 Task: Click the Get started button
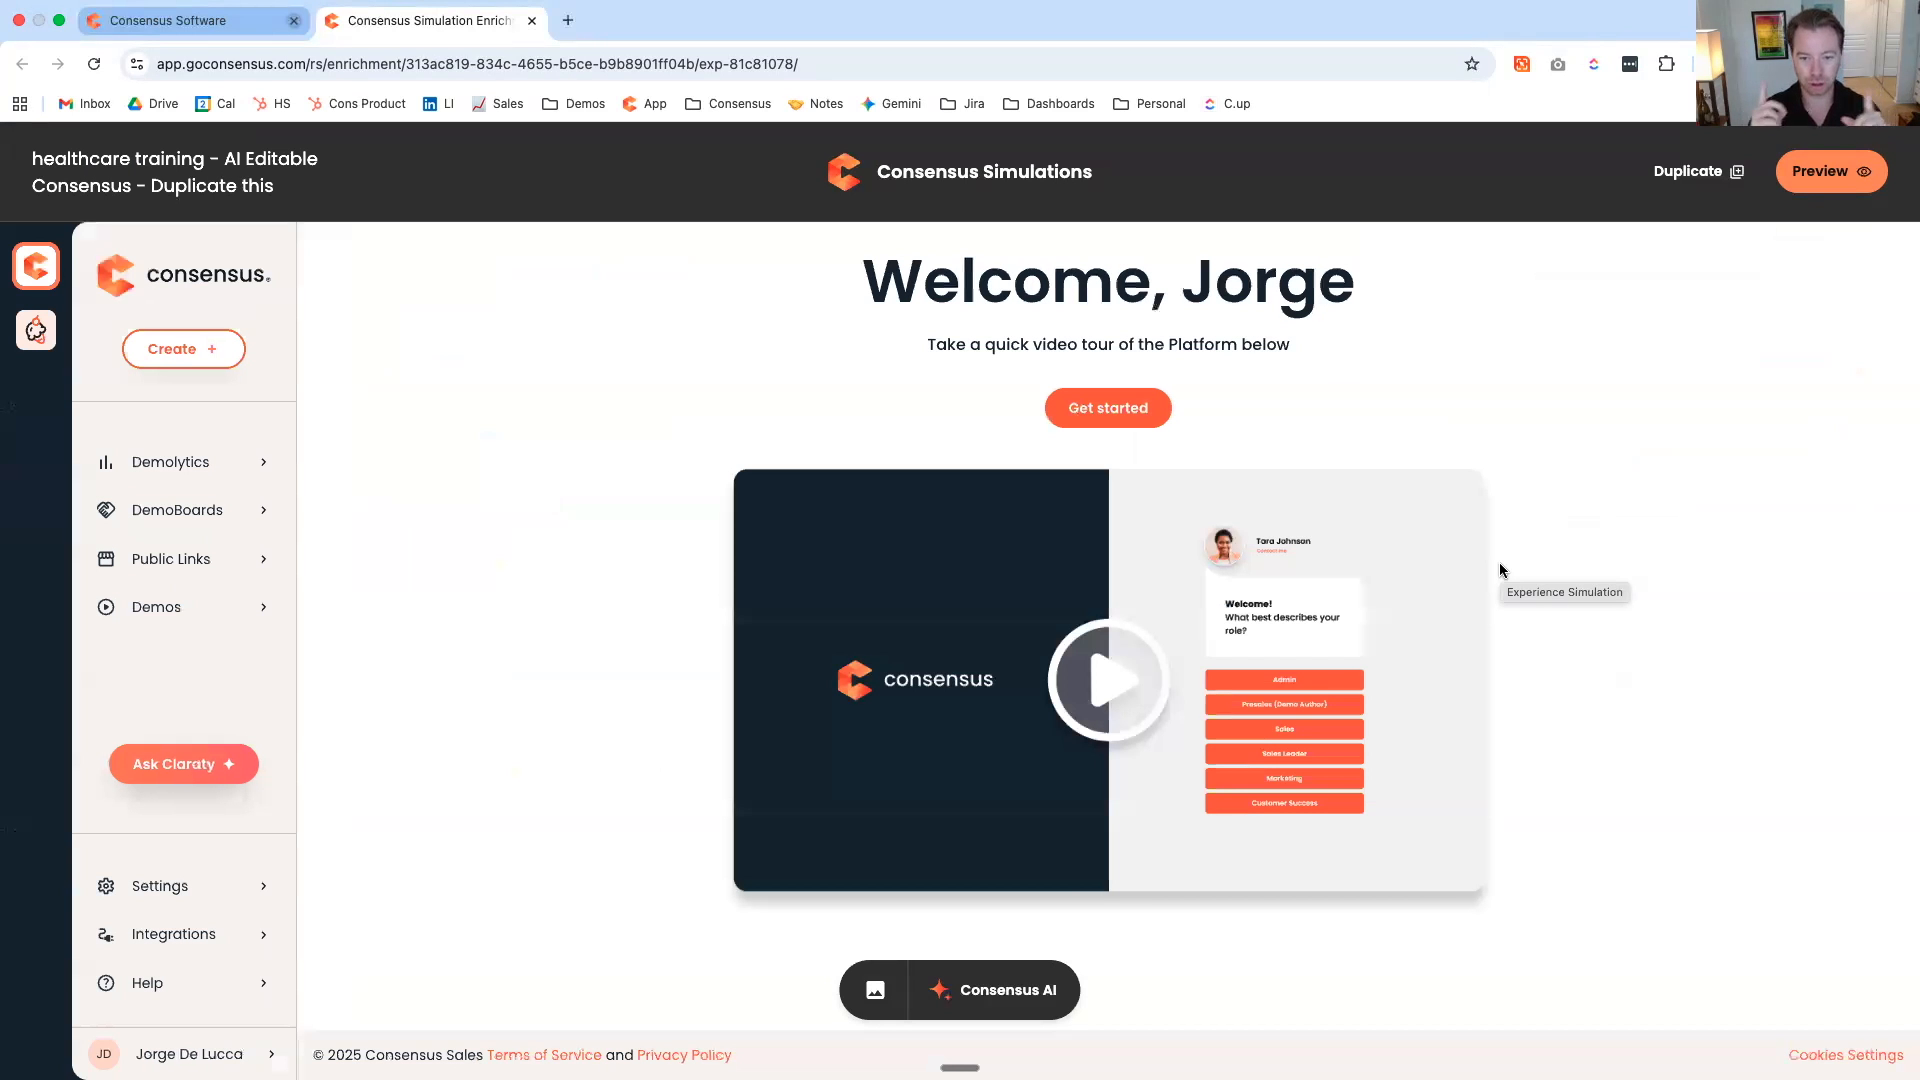point(1108,408)
